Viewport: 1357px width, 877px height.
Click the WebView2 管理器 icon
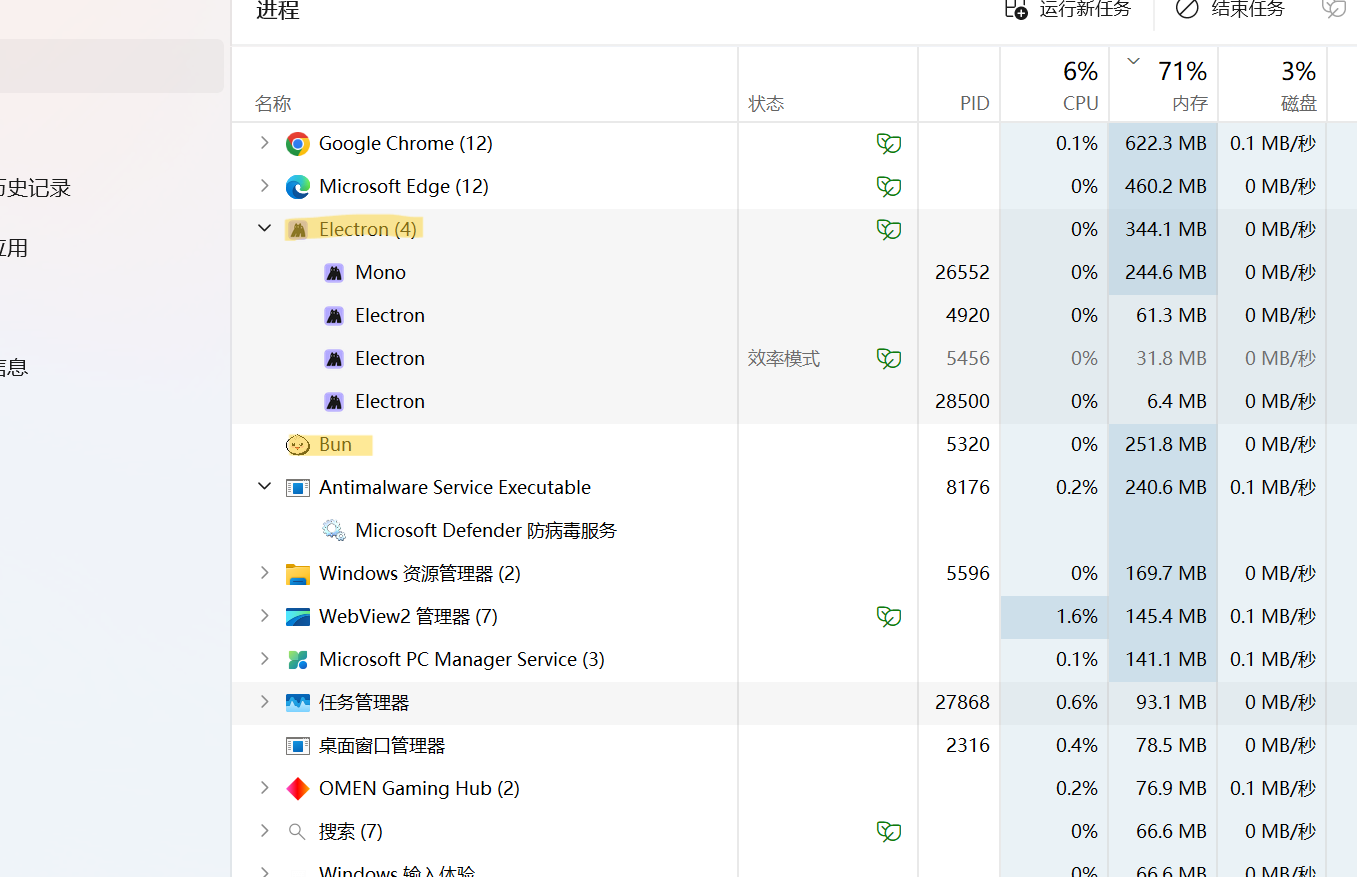click(x=297, y=617)
